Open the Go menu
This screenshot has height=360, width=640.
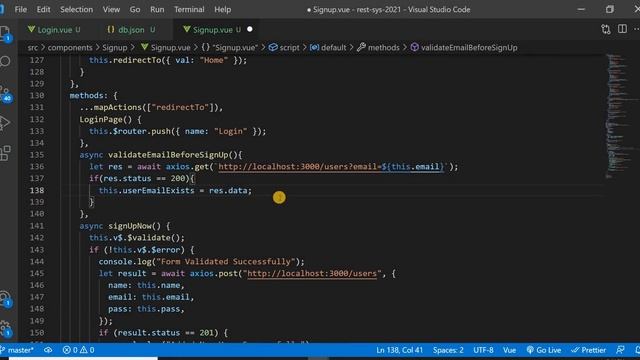135,9
